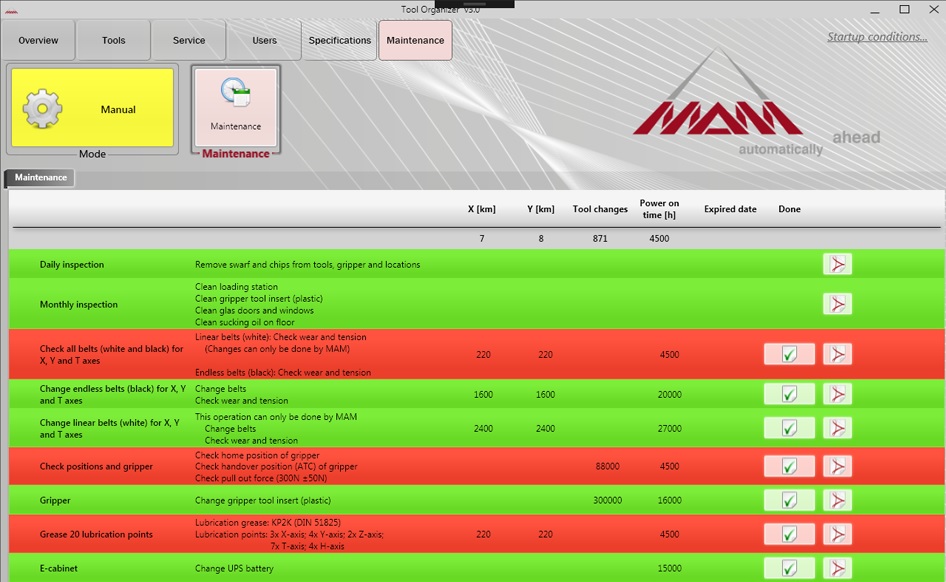The image size is (946, 582).
Task: Click the 88000 tool changes value
Action: (x=607, y=466)
